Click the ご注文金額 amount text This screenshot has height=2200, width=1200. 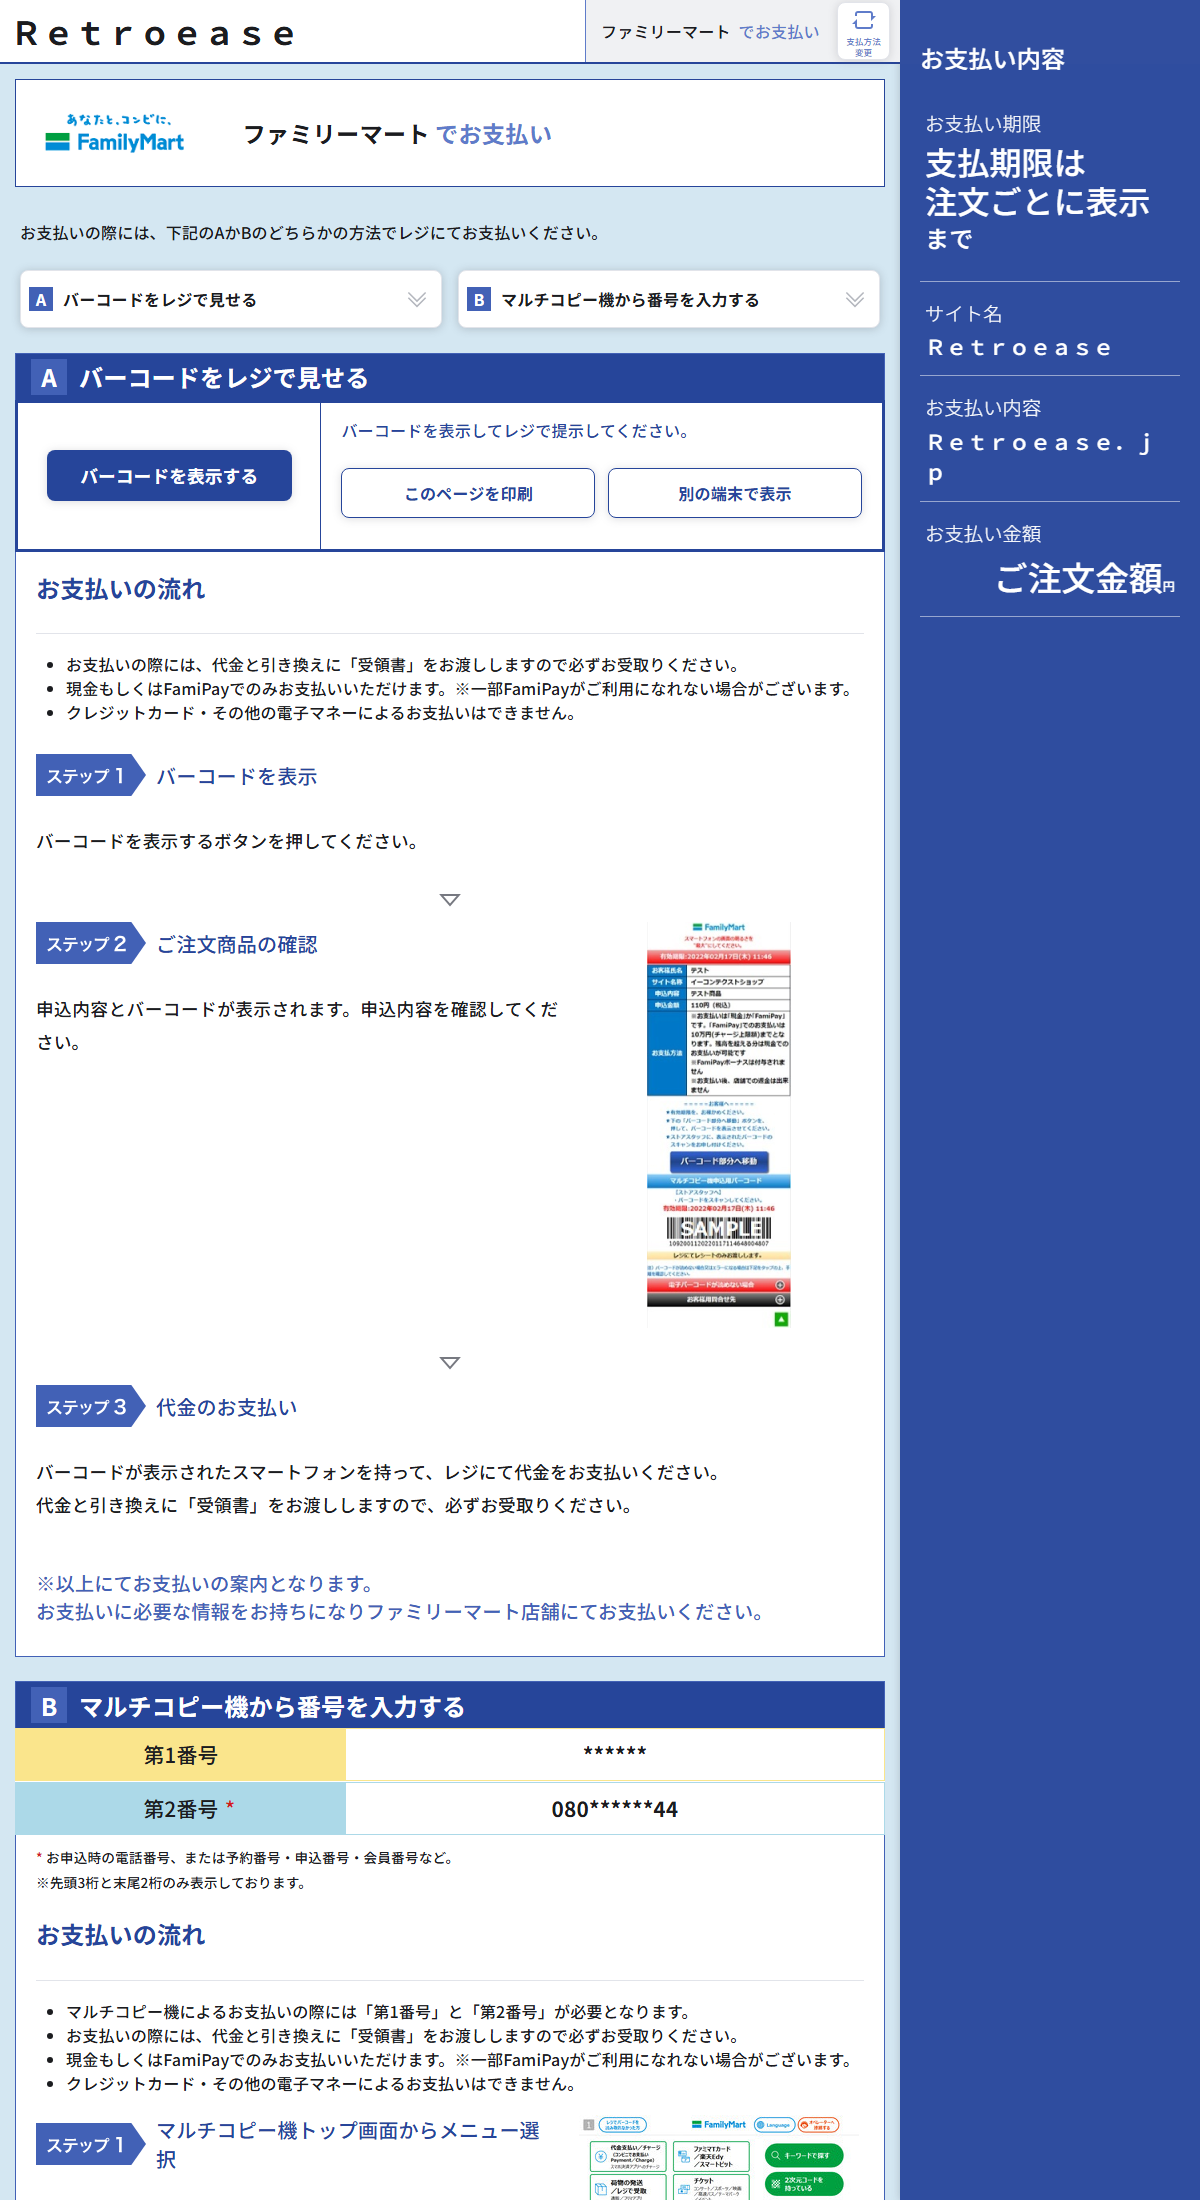pyautogui.click(x=1079, y=578)
